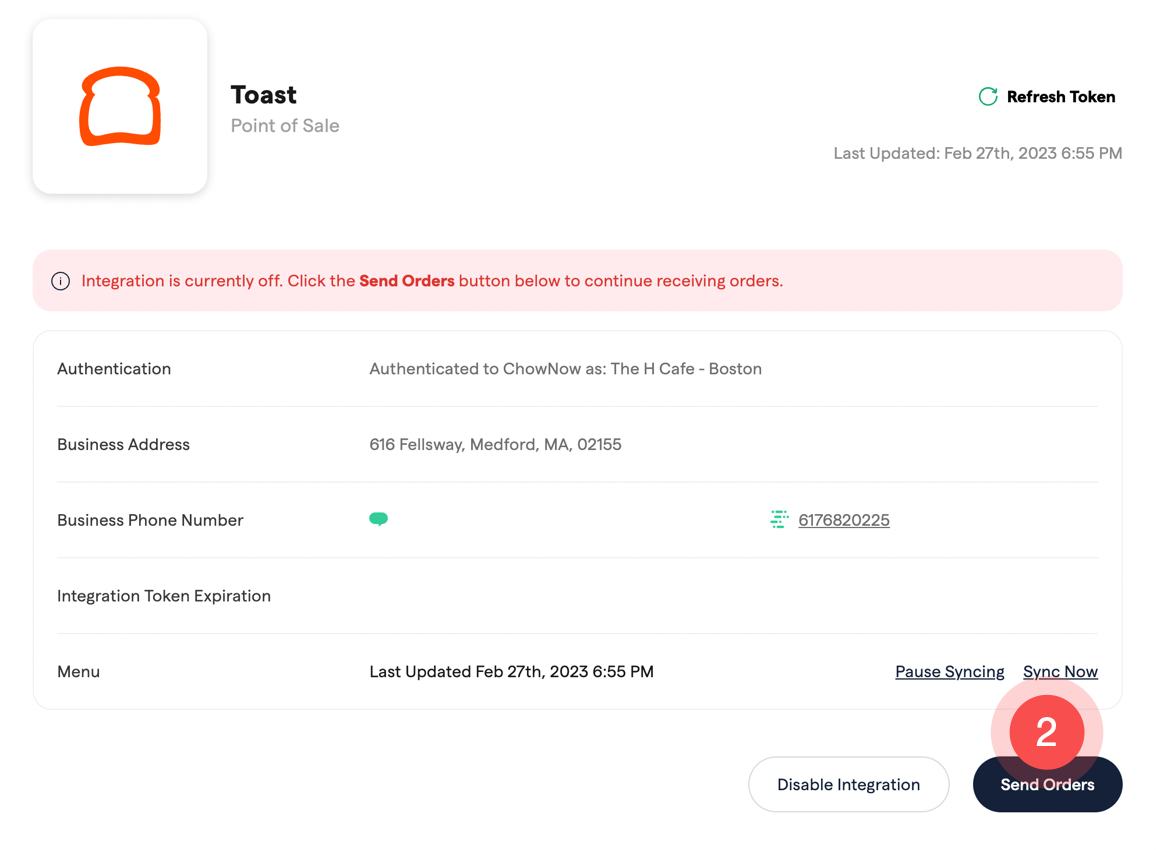Image resolution: width=1156 pixels, height=850 pixels.
Task: Click the Pause Syncing link
Action: click(949, 672)
